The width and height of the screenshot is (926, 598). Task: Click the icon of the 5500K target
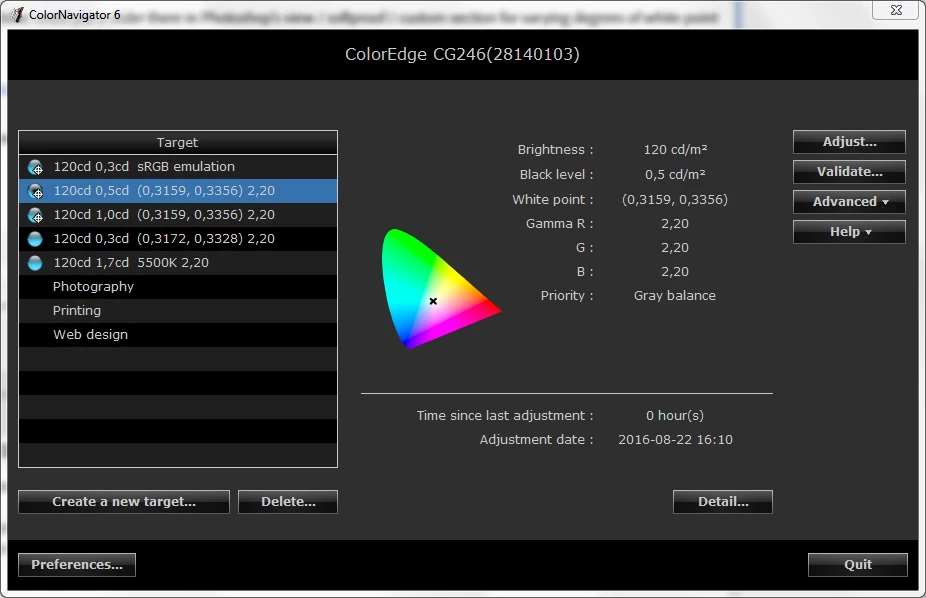[35, 263]
